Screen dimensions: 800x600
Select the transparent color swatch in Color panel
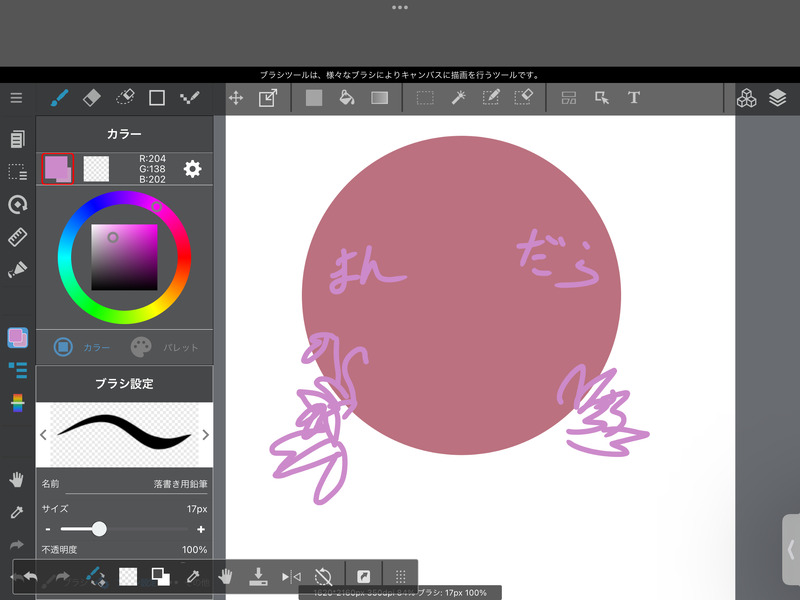click(96, 169)
